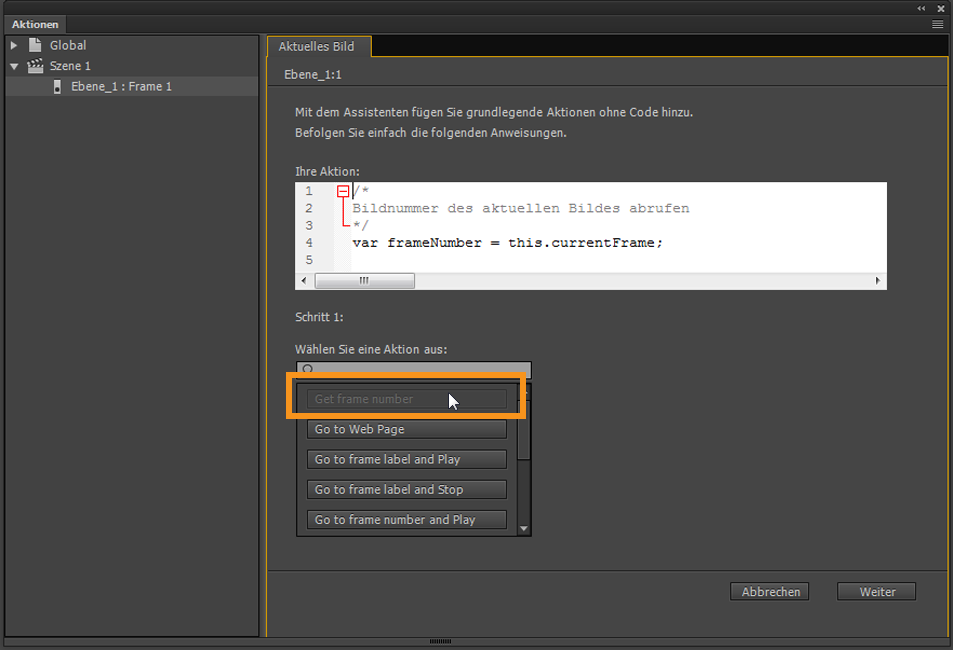Click the Weiter button
The image size is (953, 650).
[876, 591]
